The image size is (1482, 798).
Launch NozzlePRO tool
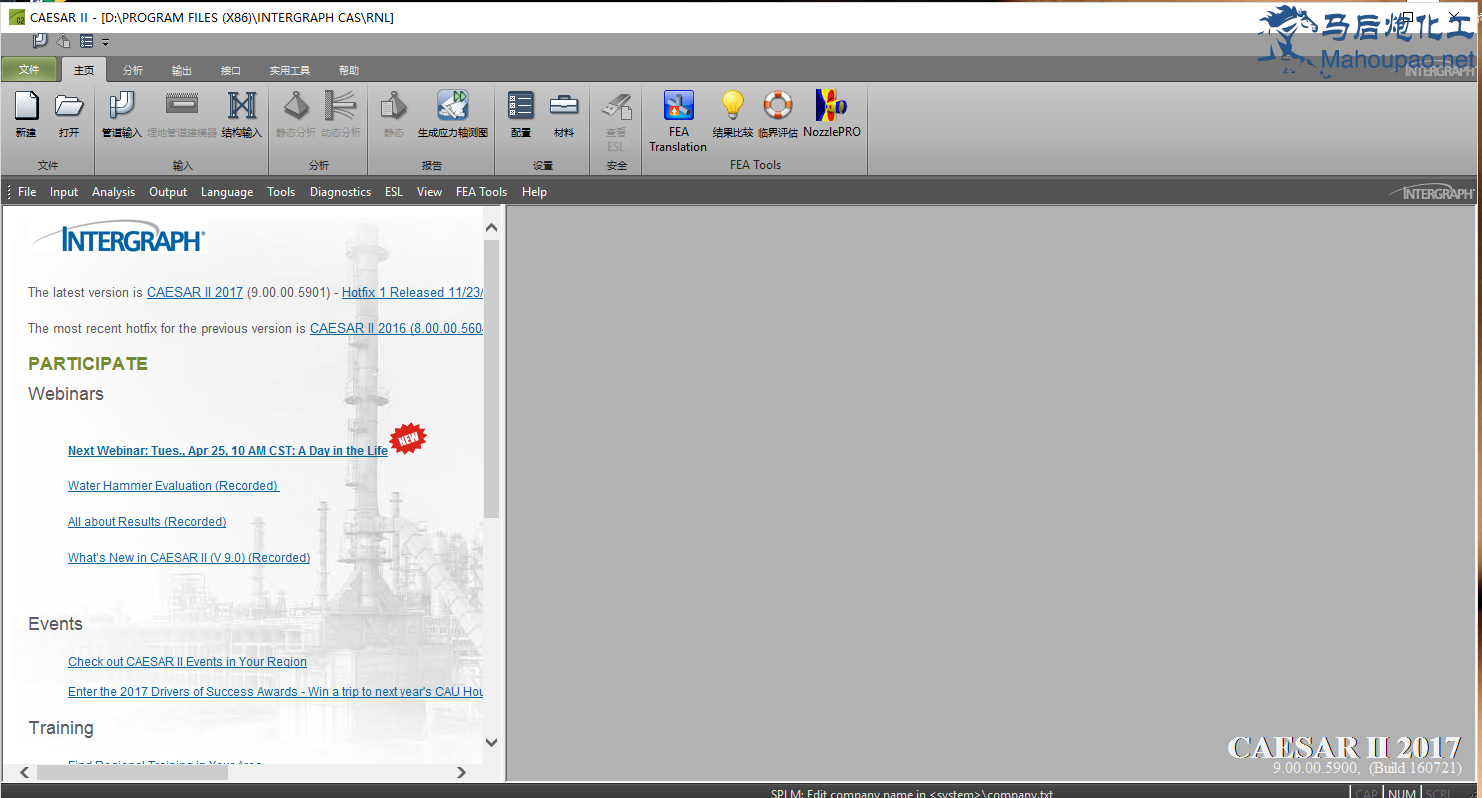point(832,114)
